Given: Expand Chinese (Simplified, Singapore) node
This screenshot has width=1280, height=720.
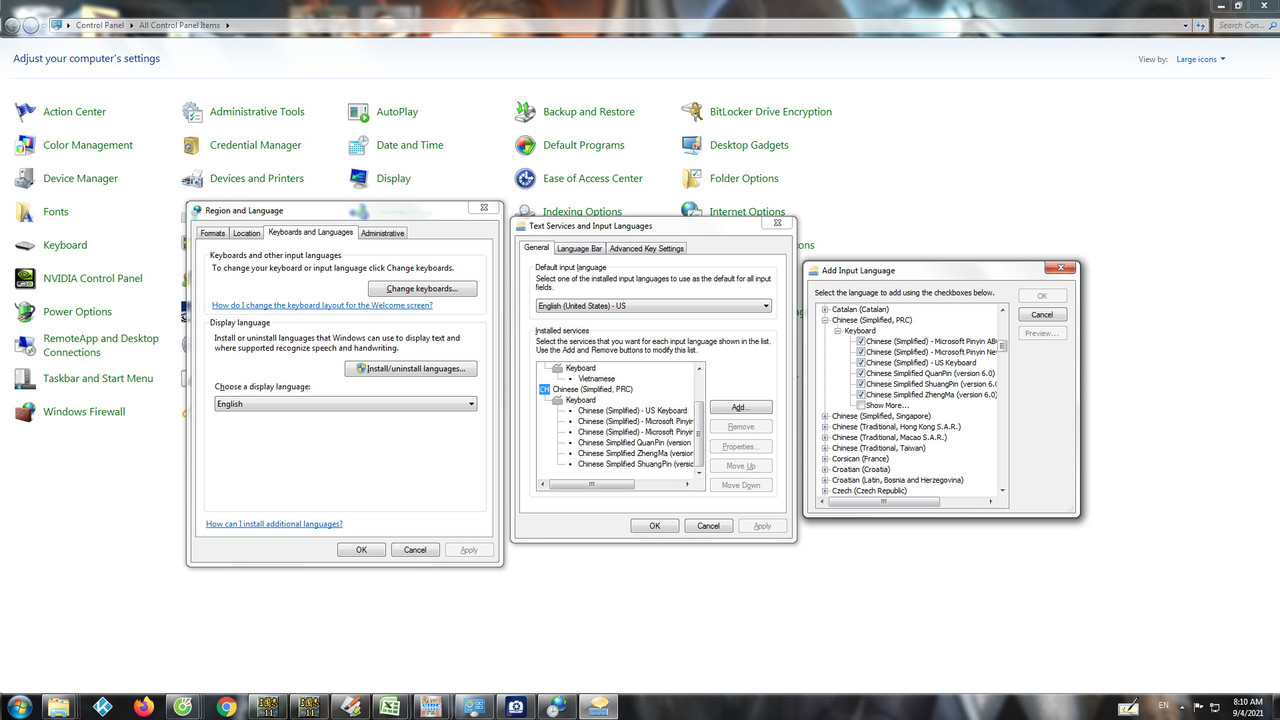Looking at the screenshot, I should click(825, 416).
